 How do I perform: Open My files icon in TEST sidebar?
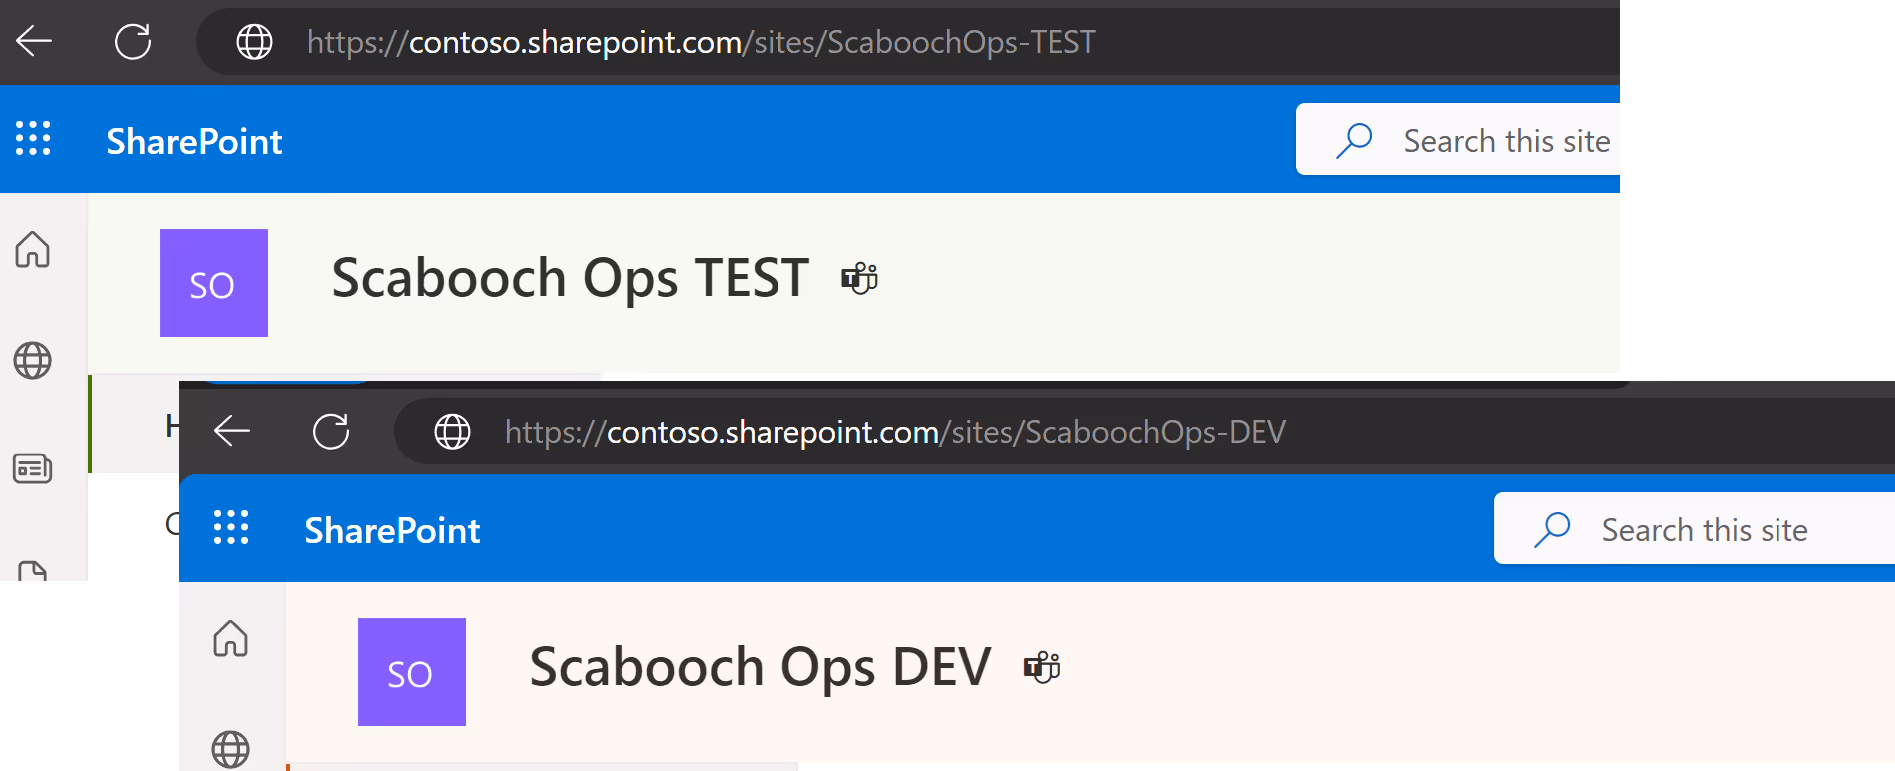coord(32,571)
